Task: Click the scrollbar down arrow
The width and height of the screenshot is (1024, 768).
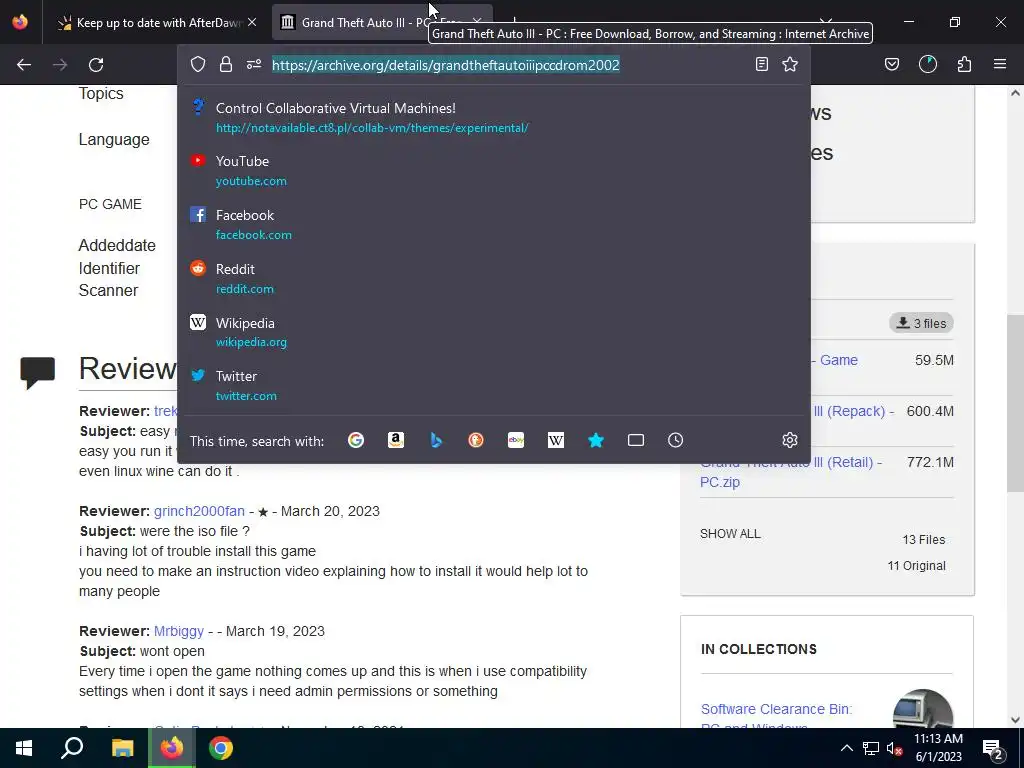Action: pos(1015,720)
